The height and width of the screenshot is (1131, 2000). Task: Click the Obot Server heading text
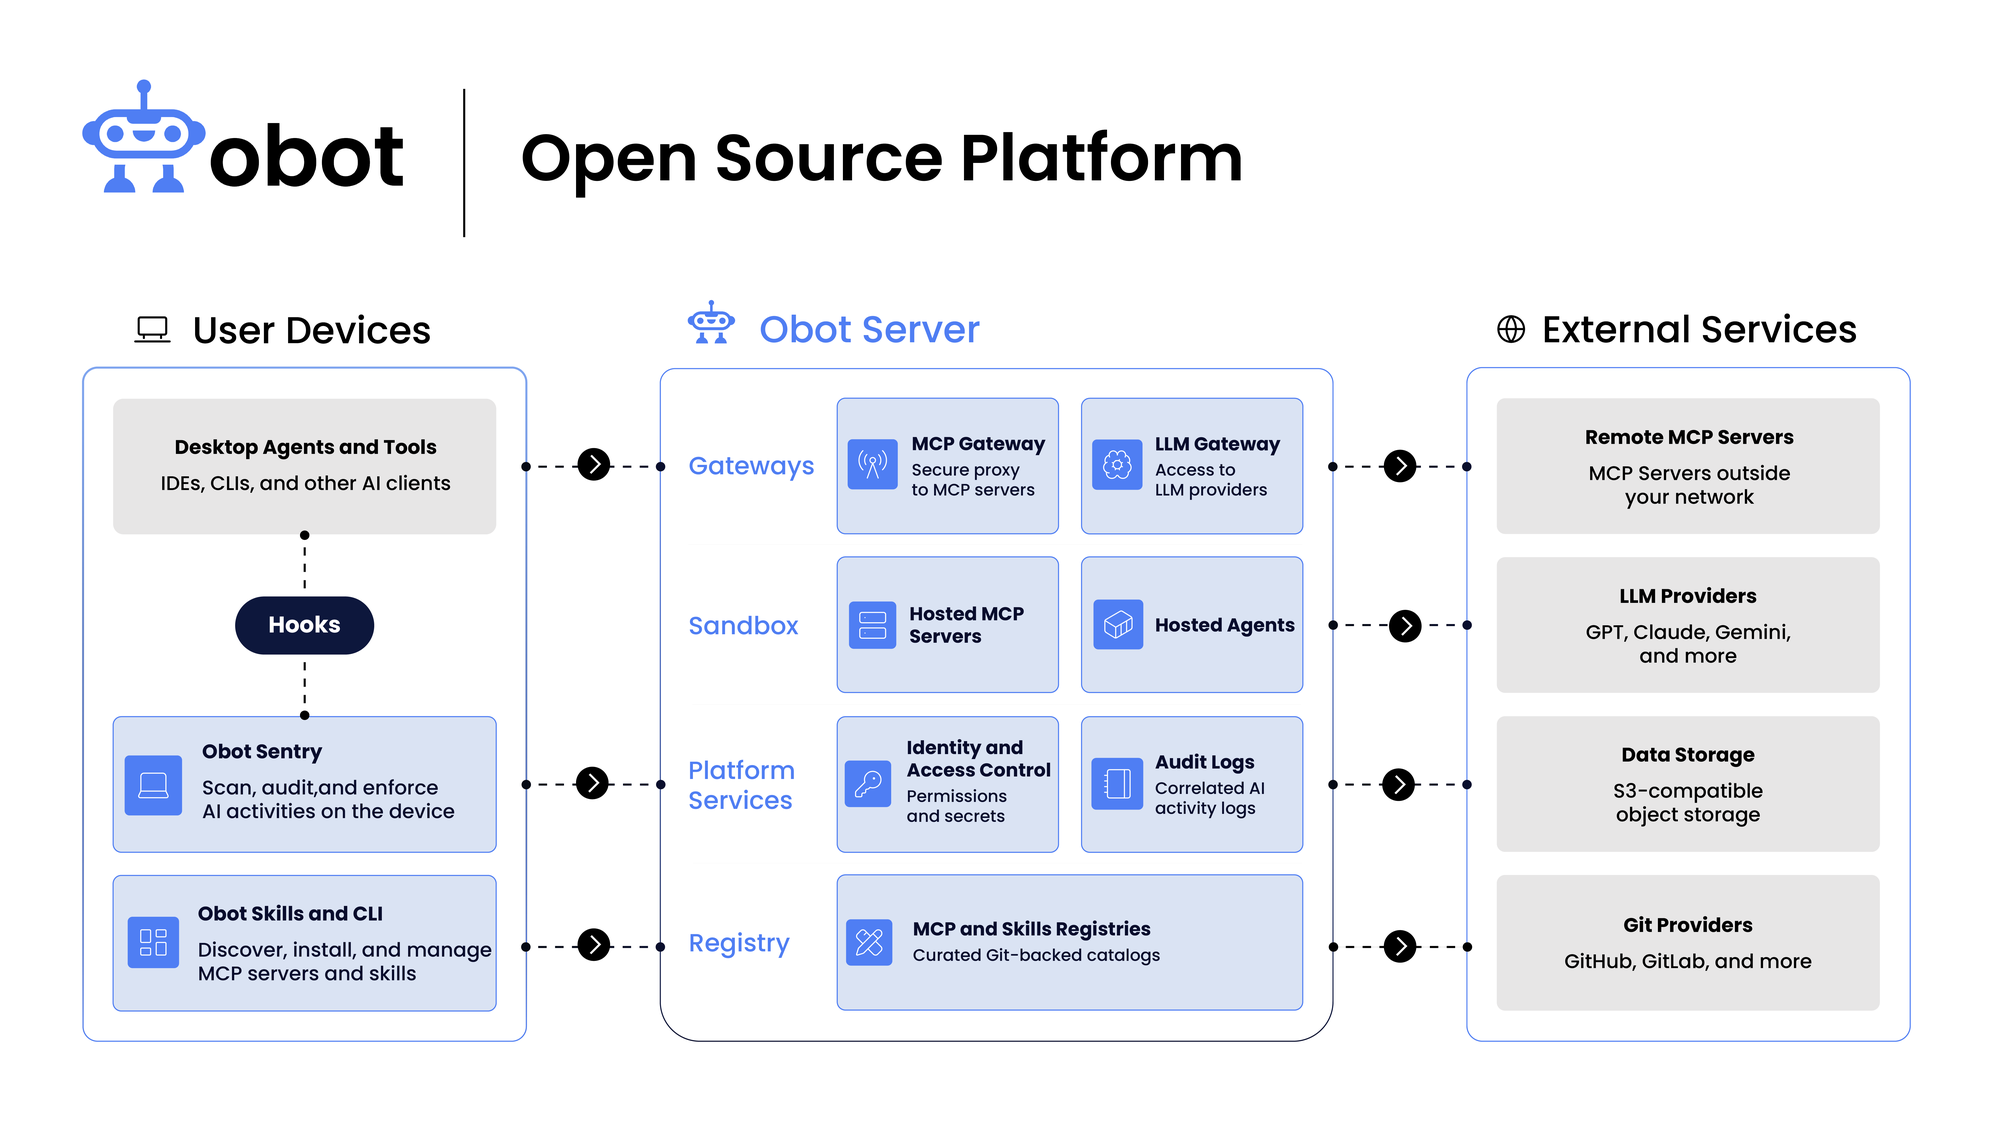[x=869, y=329]
